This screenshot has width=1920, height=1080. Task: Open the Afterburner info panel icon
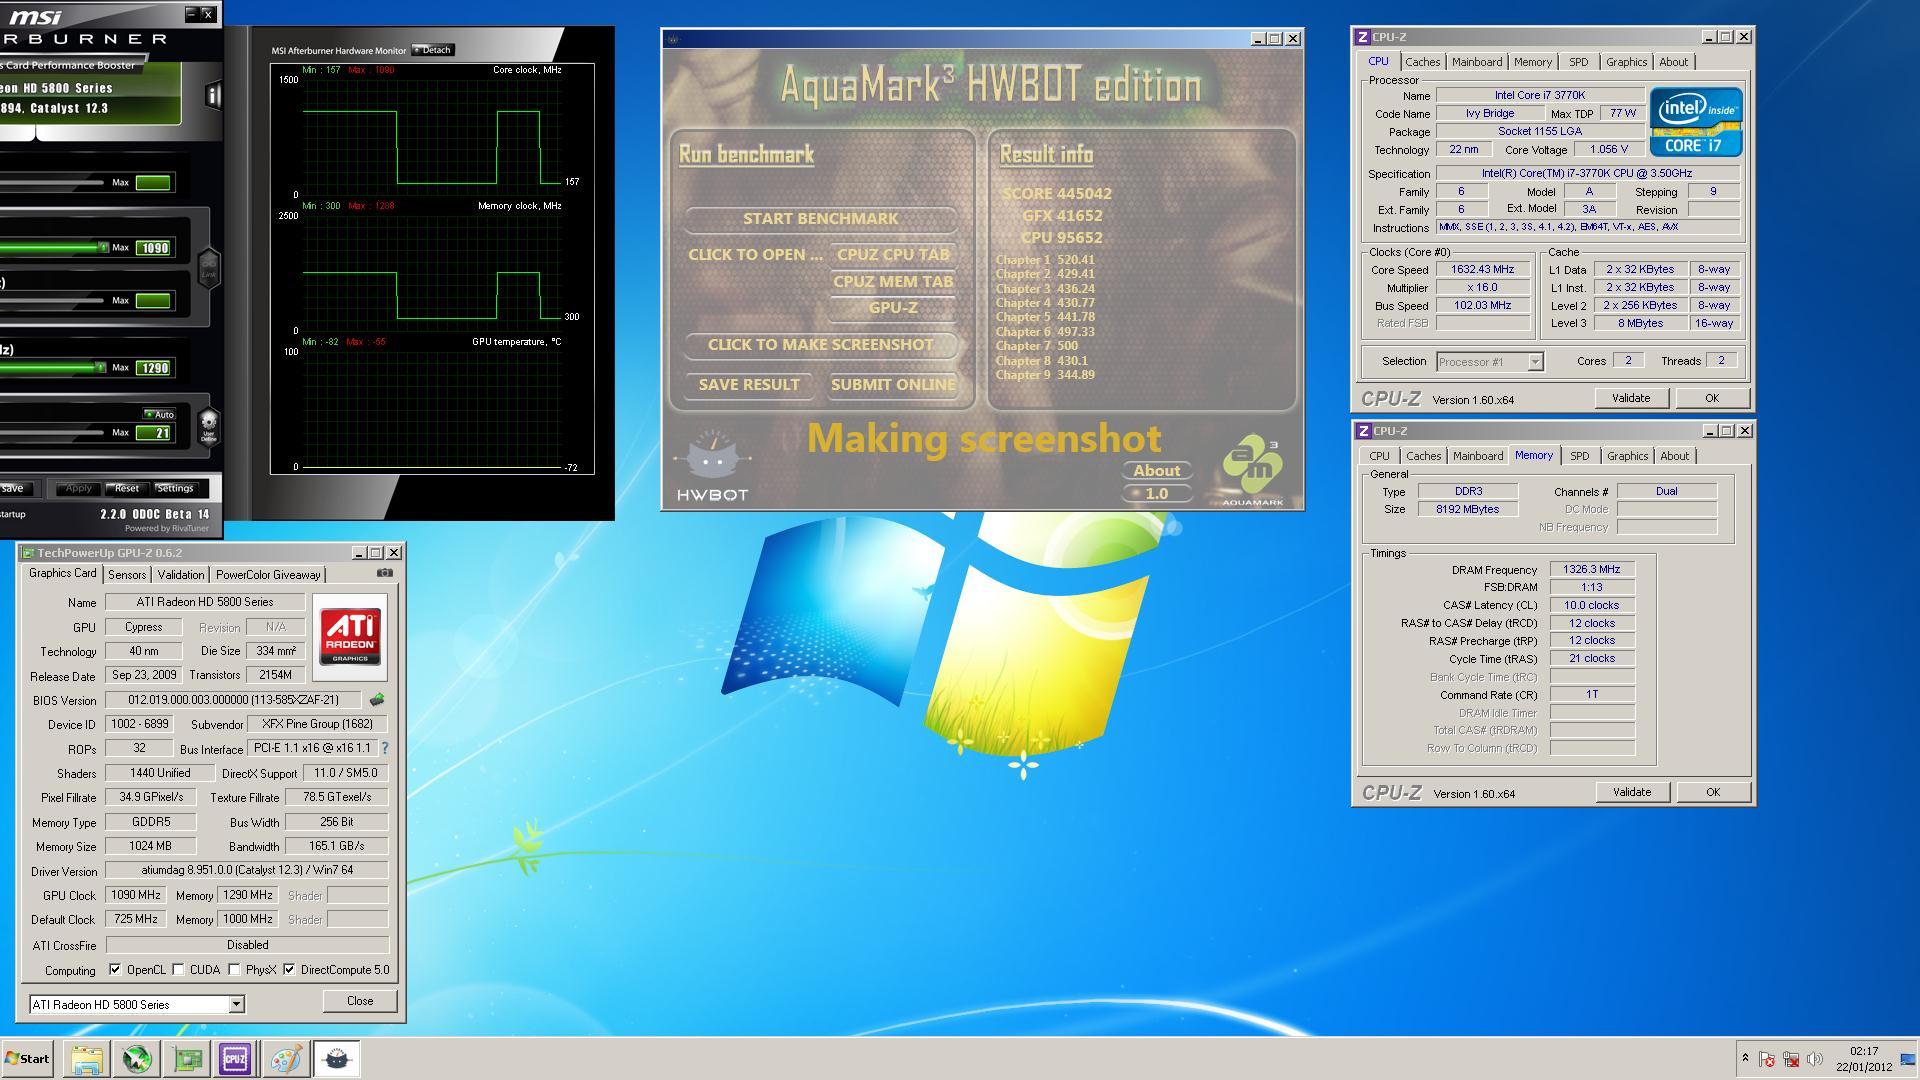(x=212, y=95)
